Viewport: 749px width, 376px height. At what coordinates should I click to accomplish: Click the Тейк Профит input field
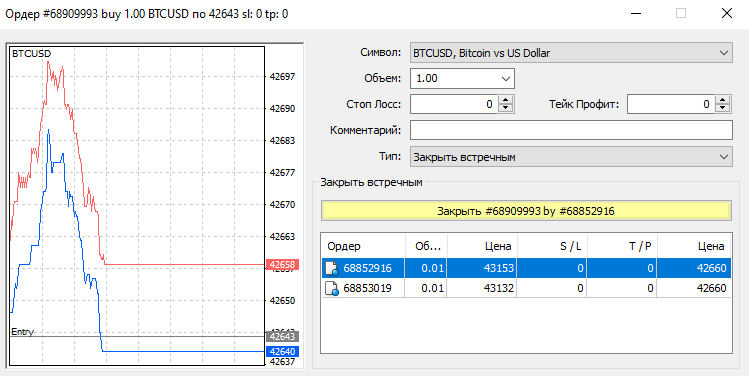(671, 104)
